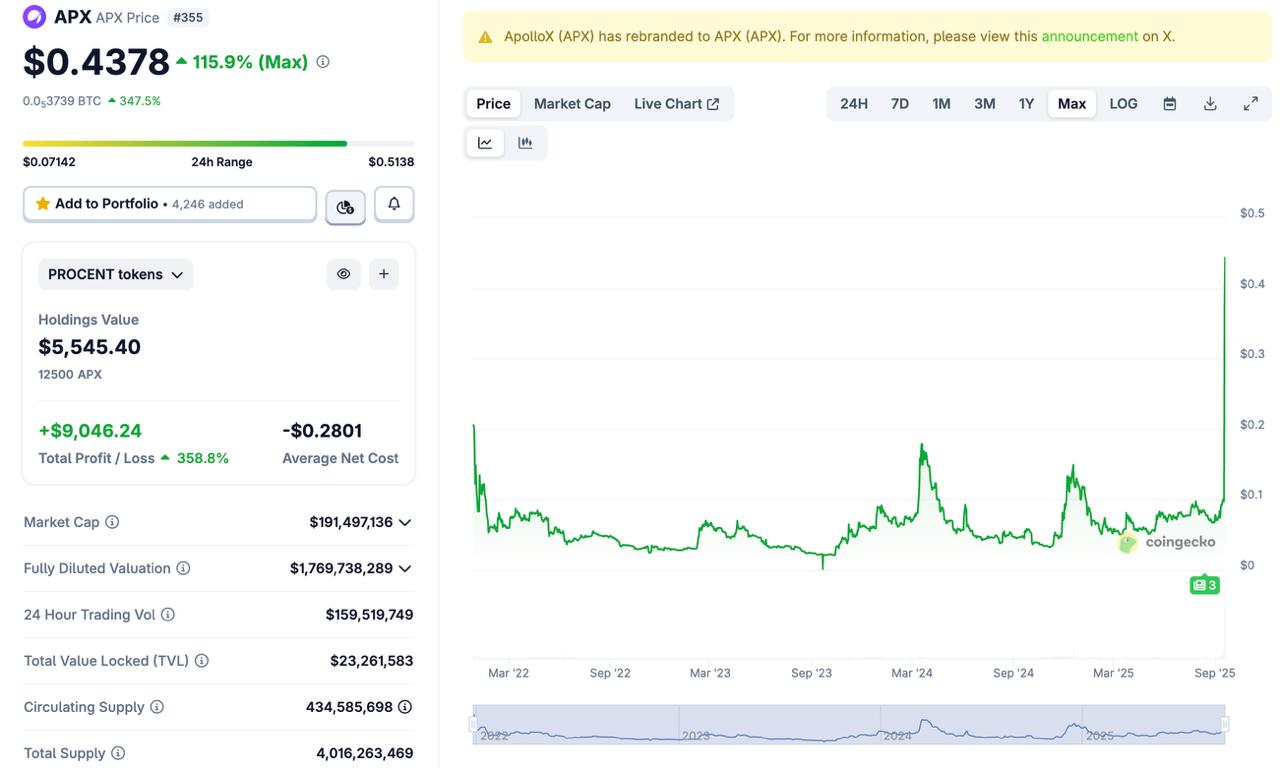The width and height of the screenshot is (1280, 768).
Task: Select 1Y time range
Action: tap(1026, 104)
